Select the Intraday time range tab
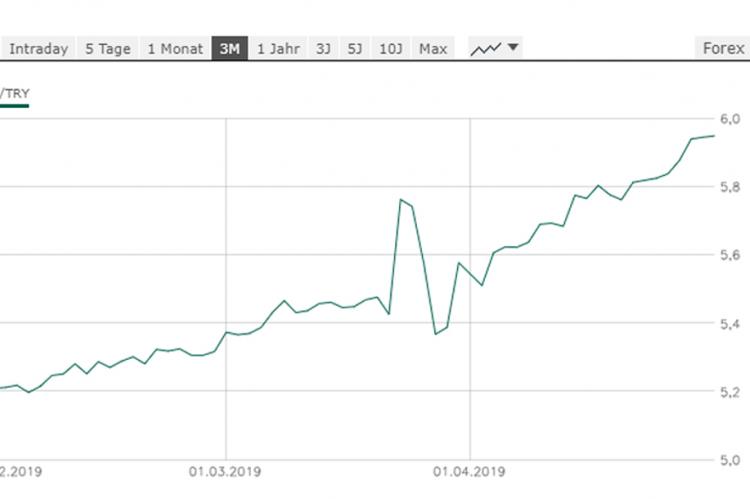This screenshot has width=750, height=499. pyautogui.click(x=38, y=48)
